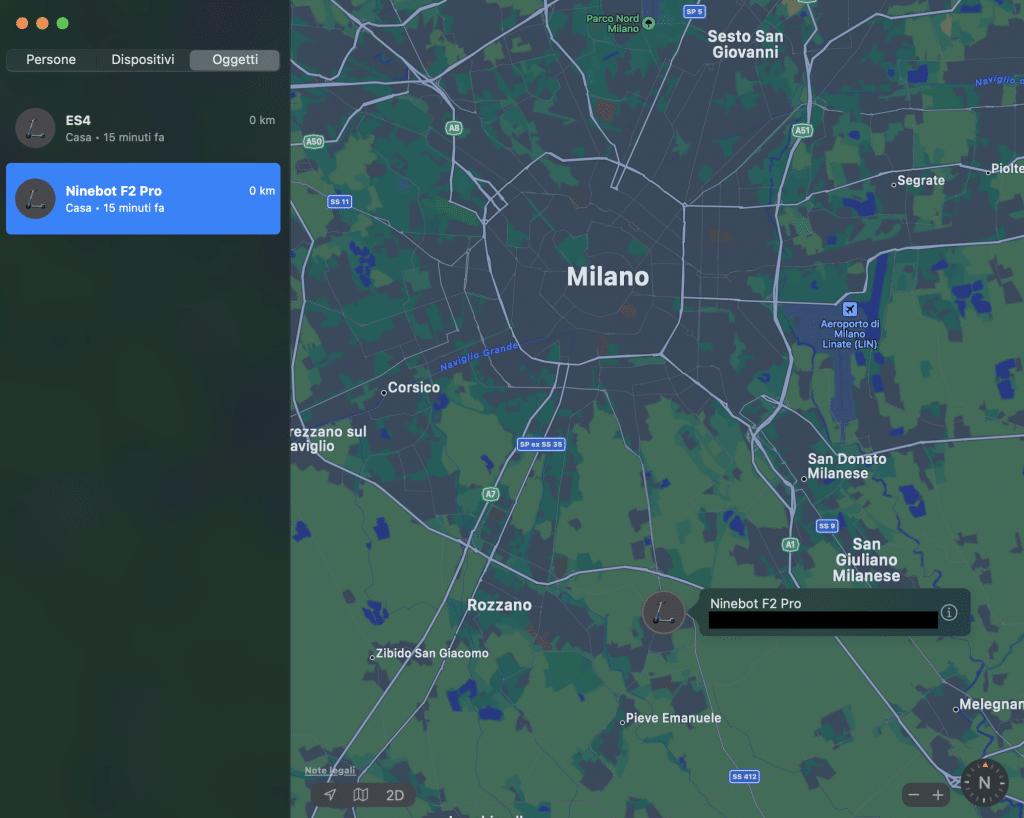Click the Pieve Emanuele label

(x=673, y=718)
